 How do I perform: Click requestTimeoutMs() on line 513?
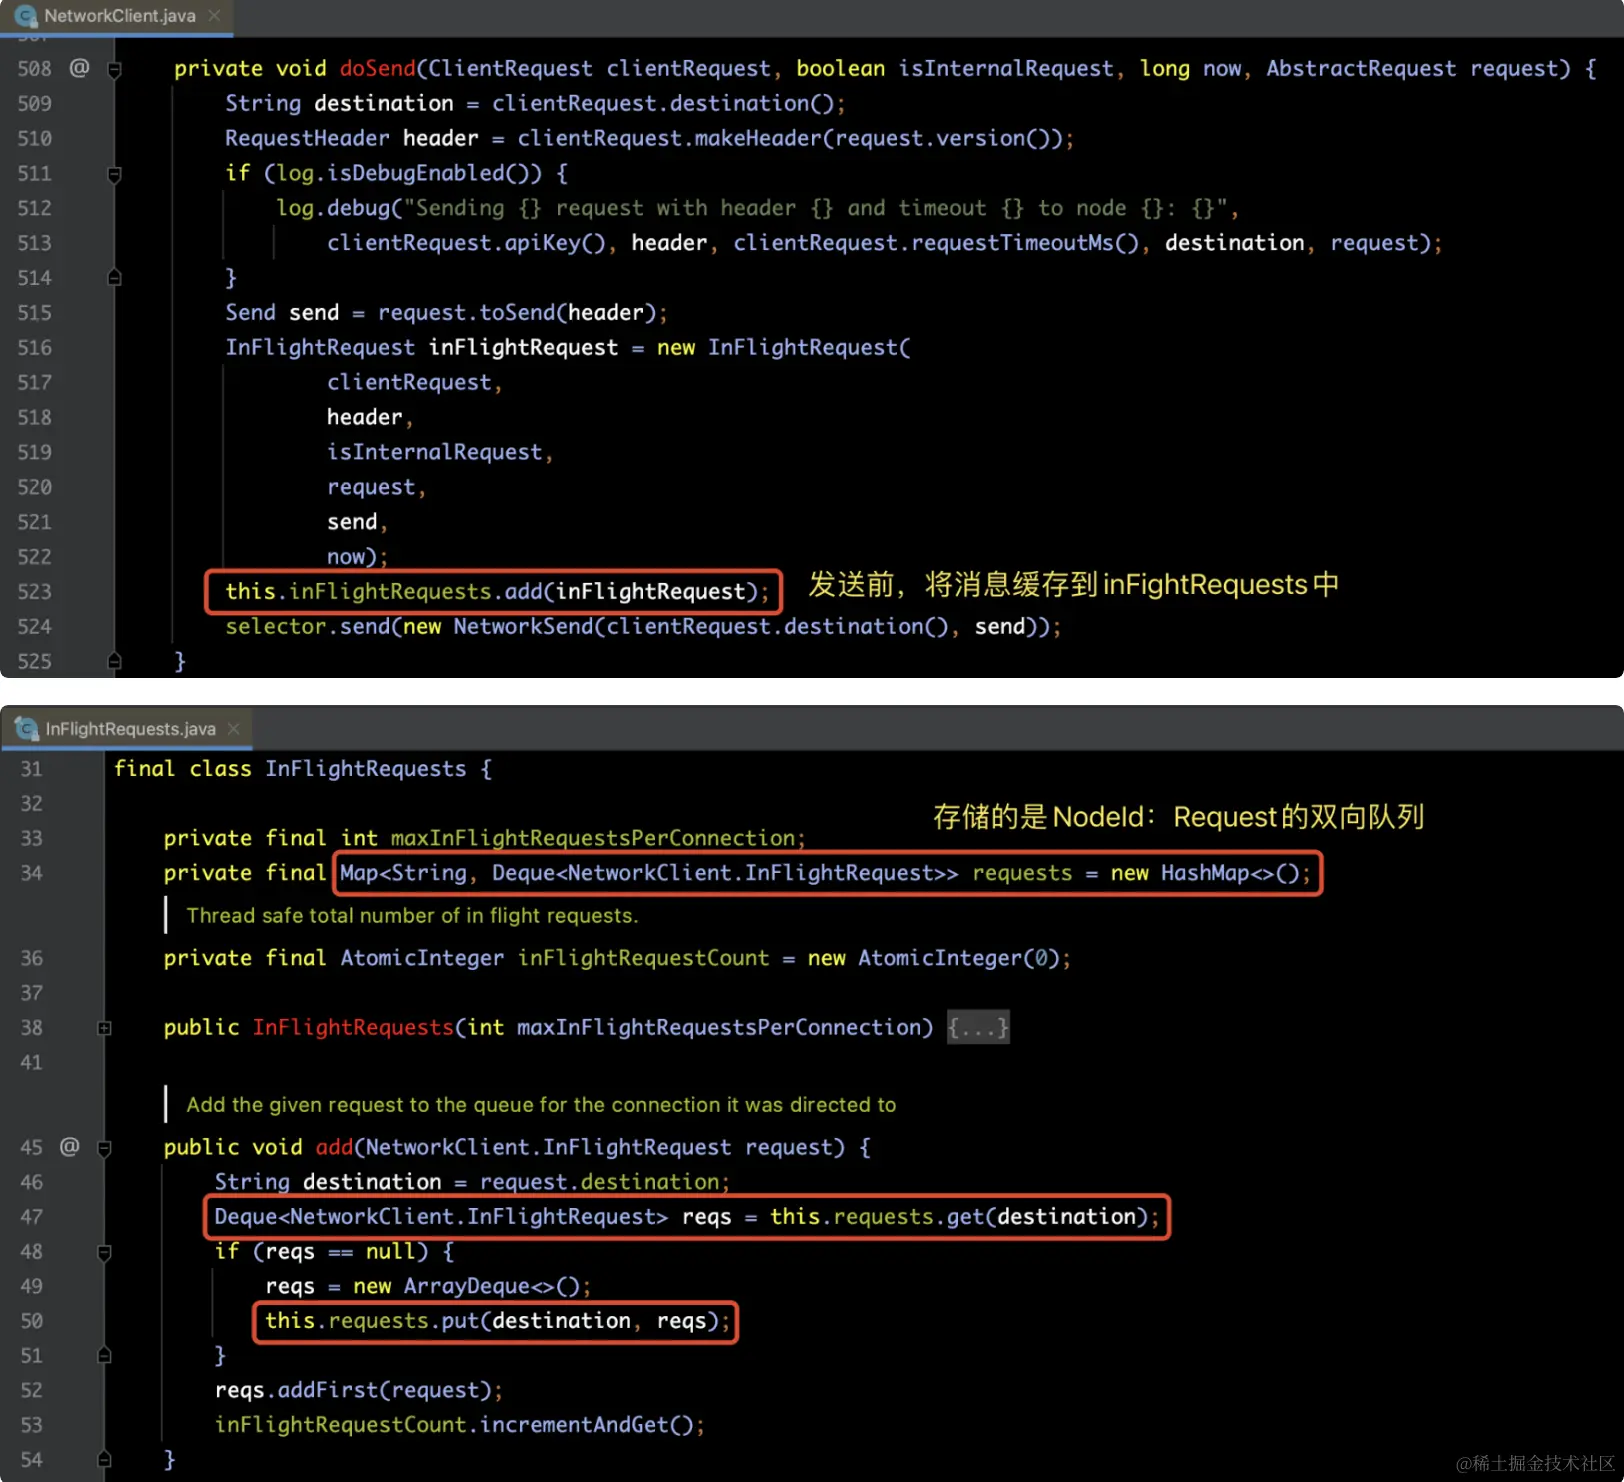(1024, 243)
